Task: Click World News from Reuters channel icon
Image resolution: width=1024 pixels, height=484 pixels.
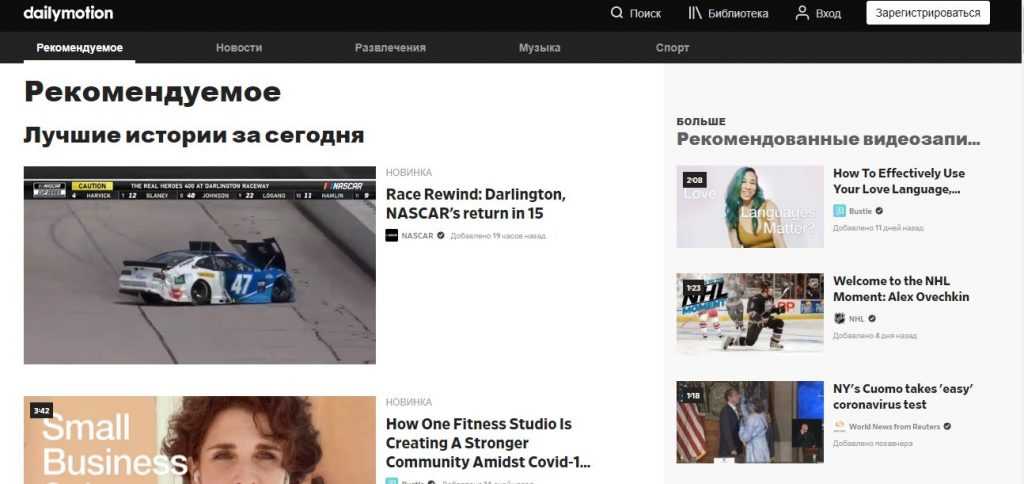Action: pyautogui.click(x=840, y=426)
